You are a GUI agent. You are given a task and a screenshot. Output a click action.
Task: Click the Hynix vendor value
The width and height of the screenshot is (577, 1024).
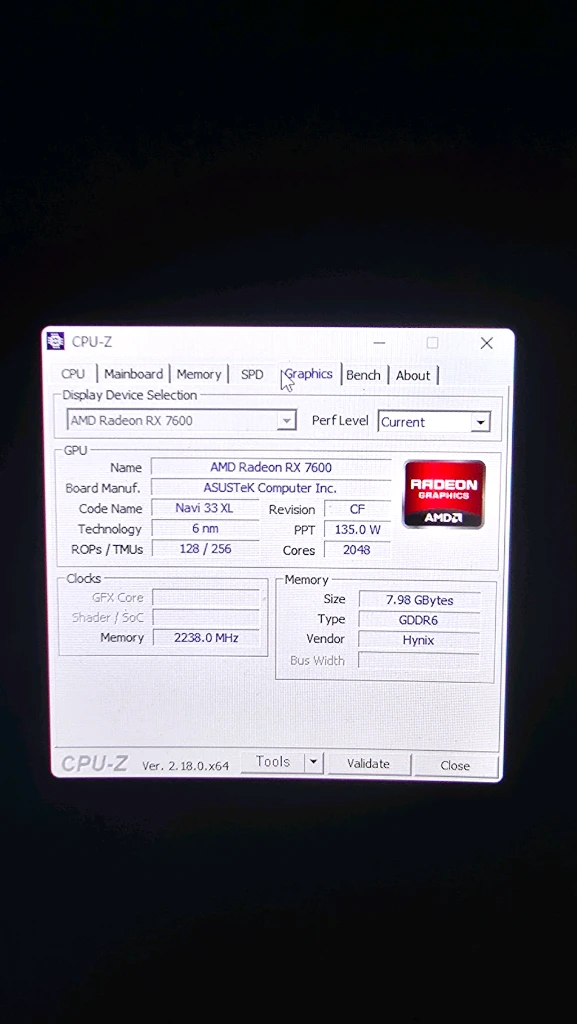(x=419, y=641)
